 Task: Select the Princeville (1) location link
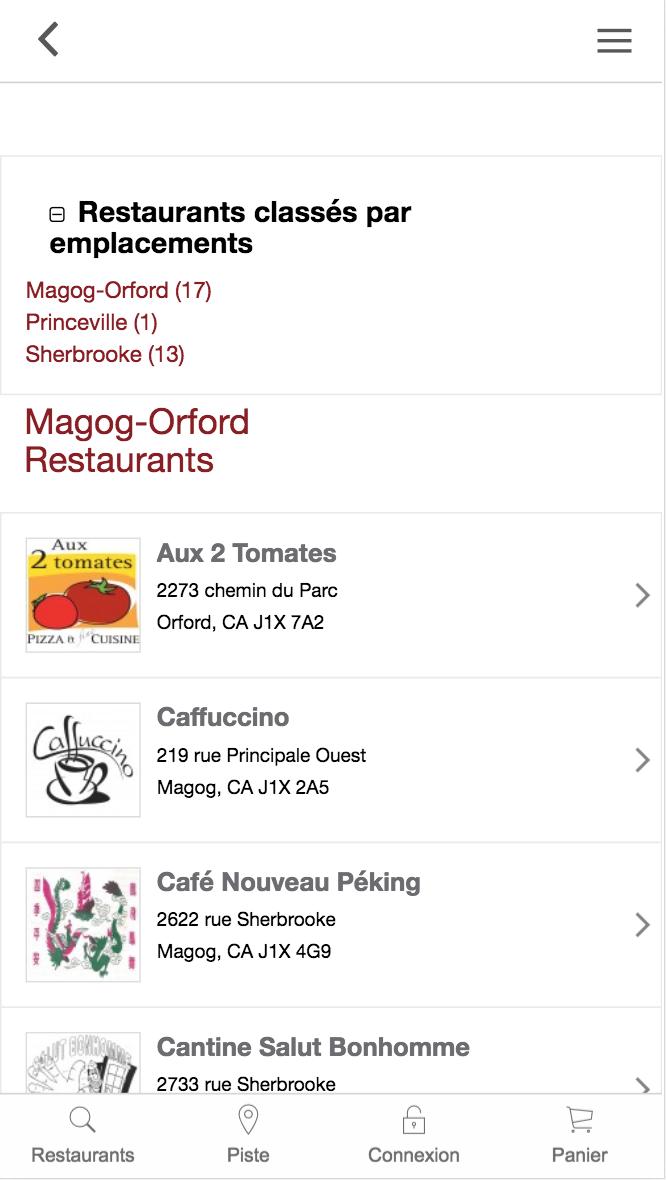[x=92, y=323]
